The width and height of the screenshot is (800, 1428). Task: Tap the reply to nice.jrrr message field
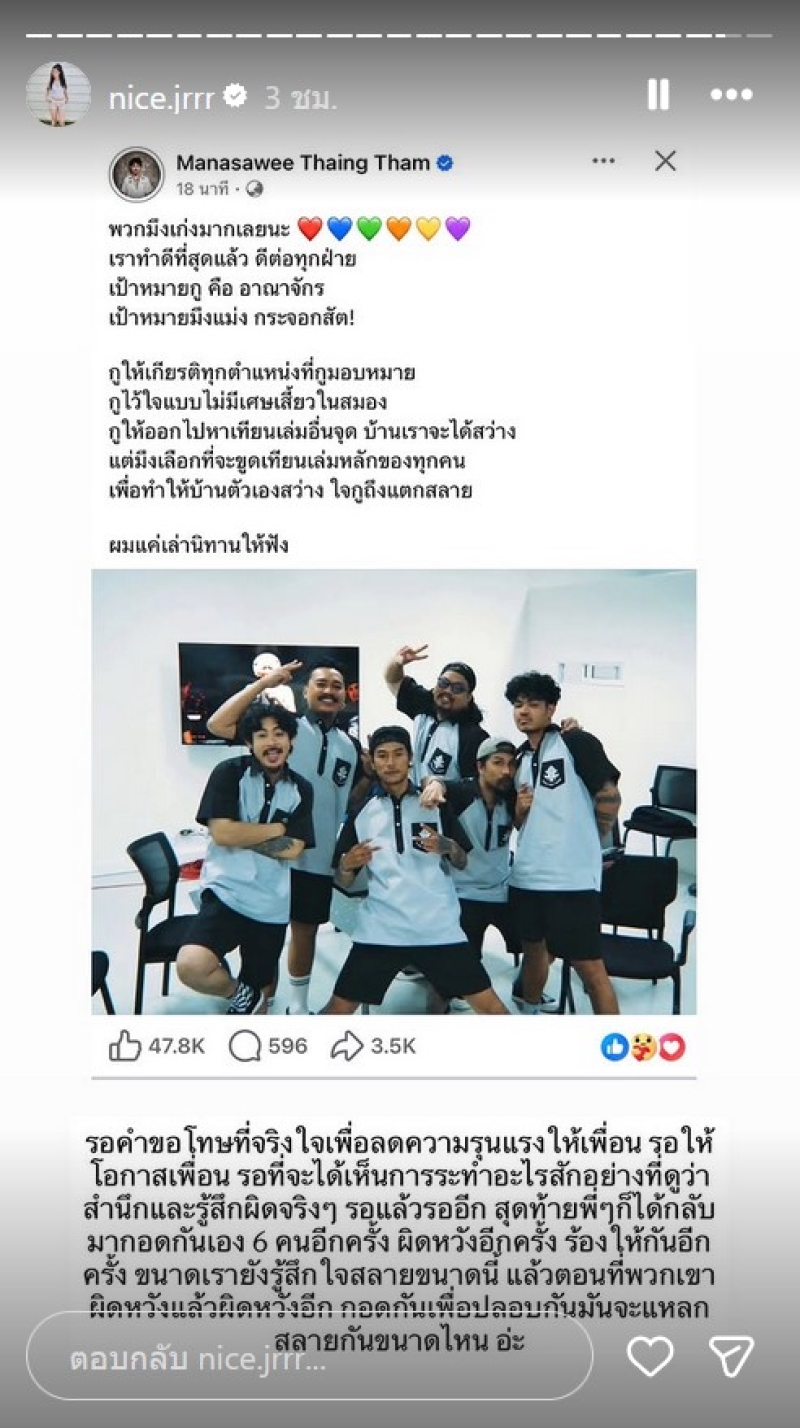(309, 1355)
